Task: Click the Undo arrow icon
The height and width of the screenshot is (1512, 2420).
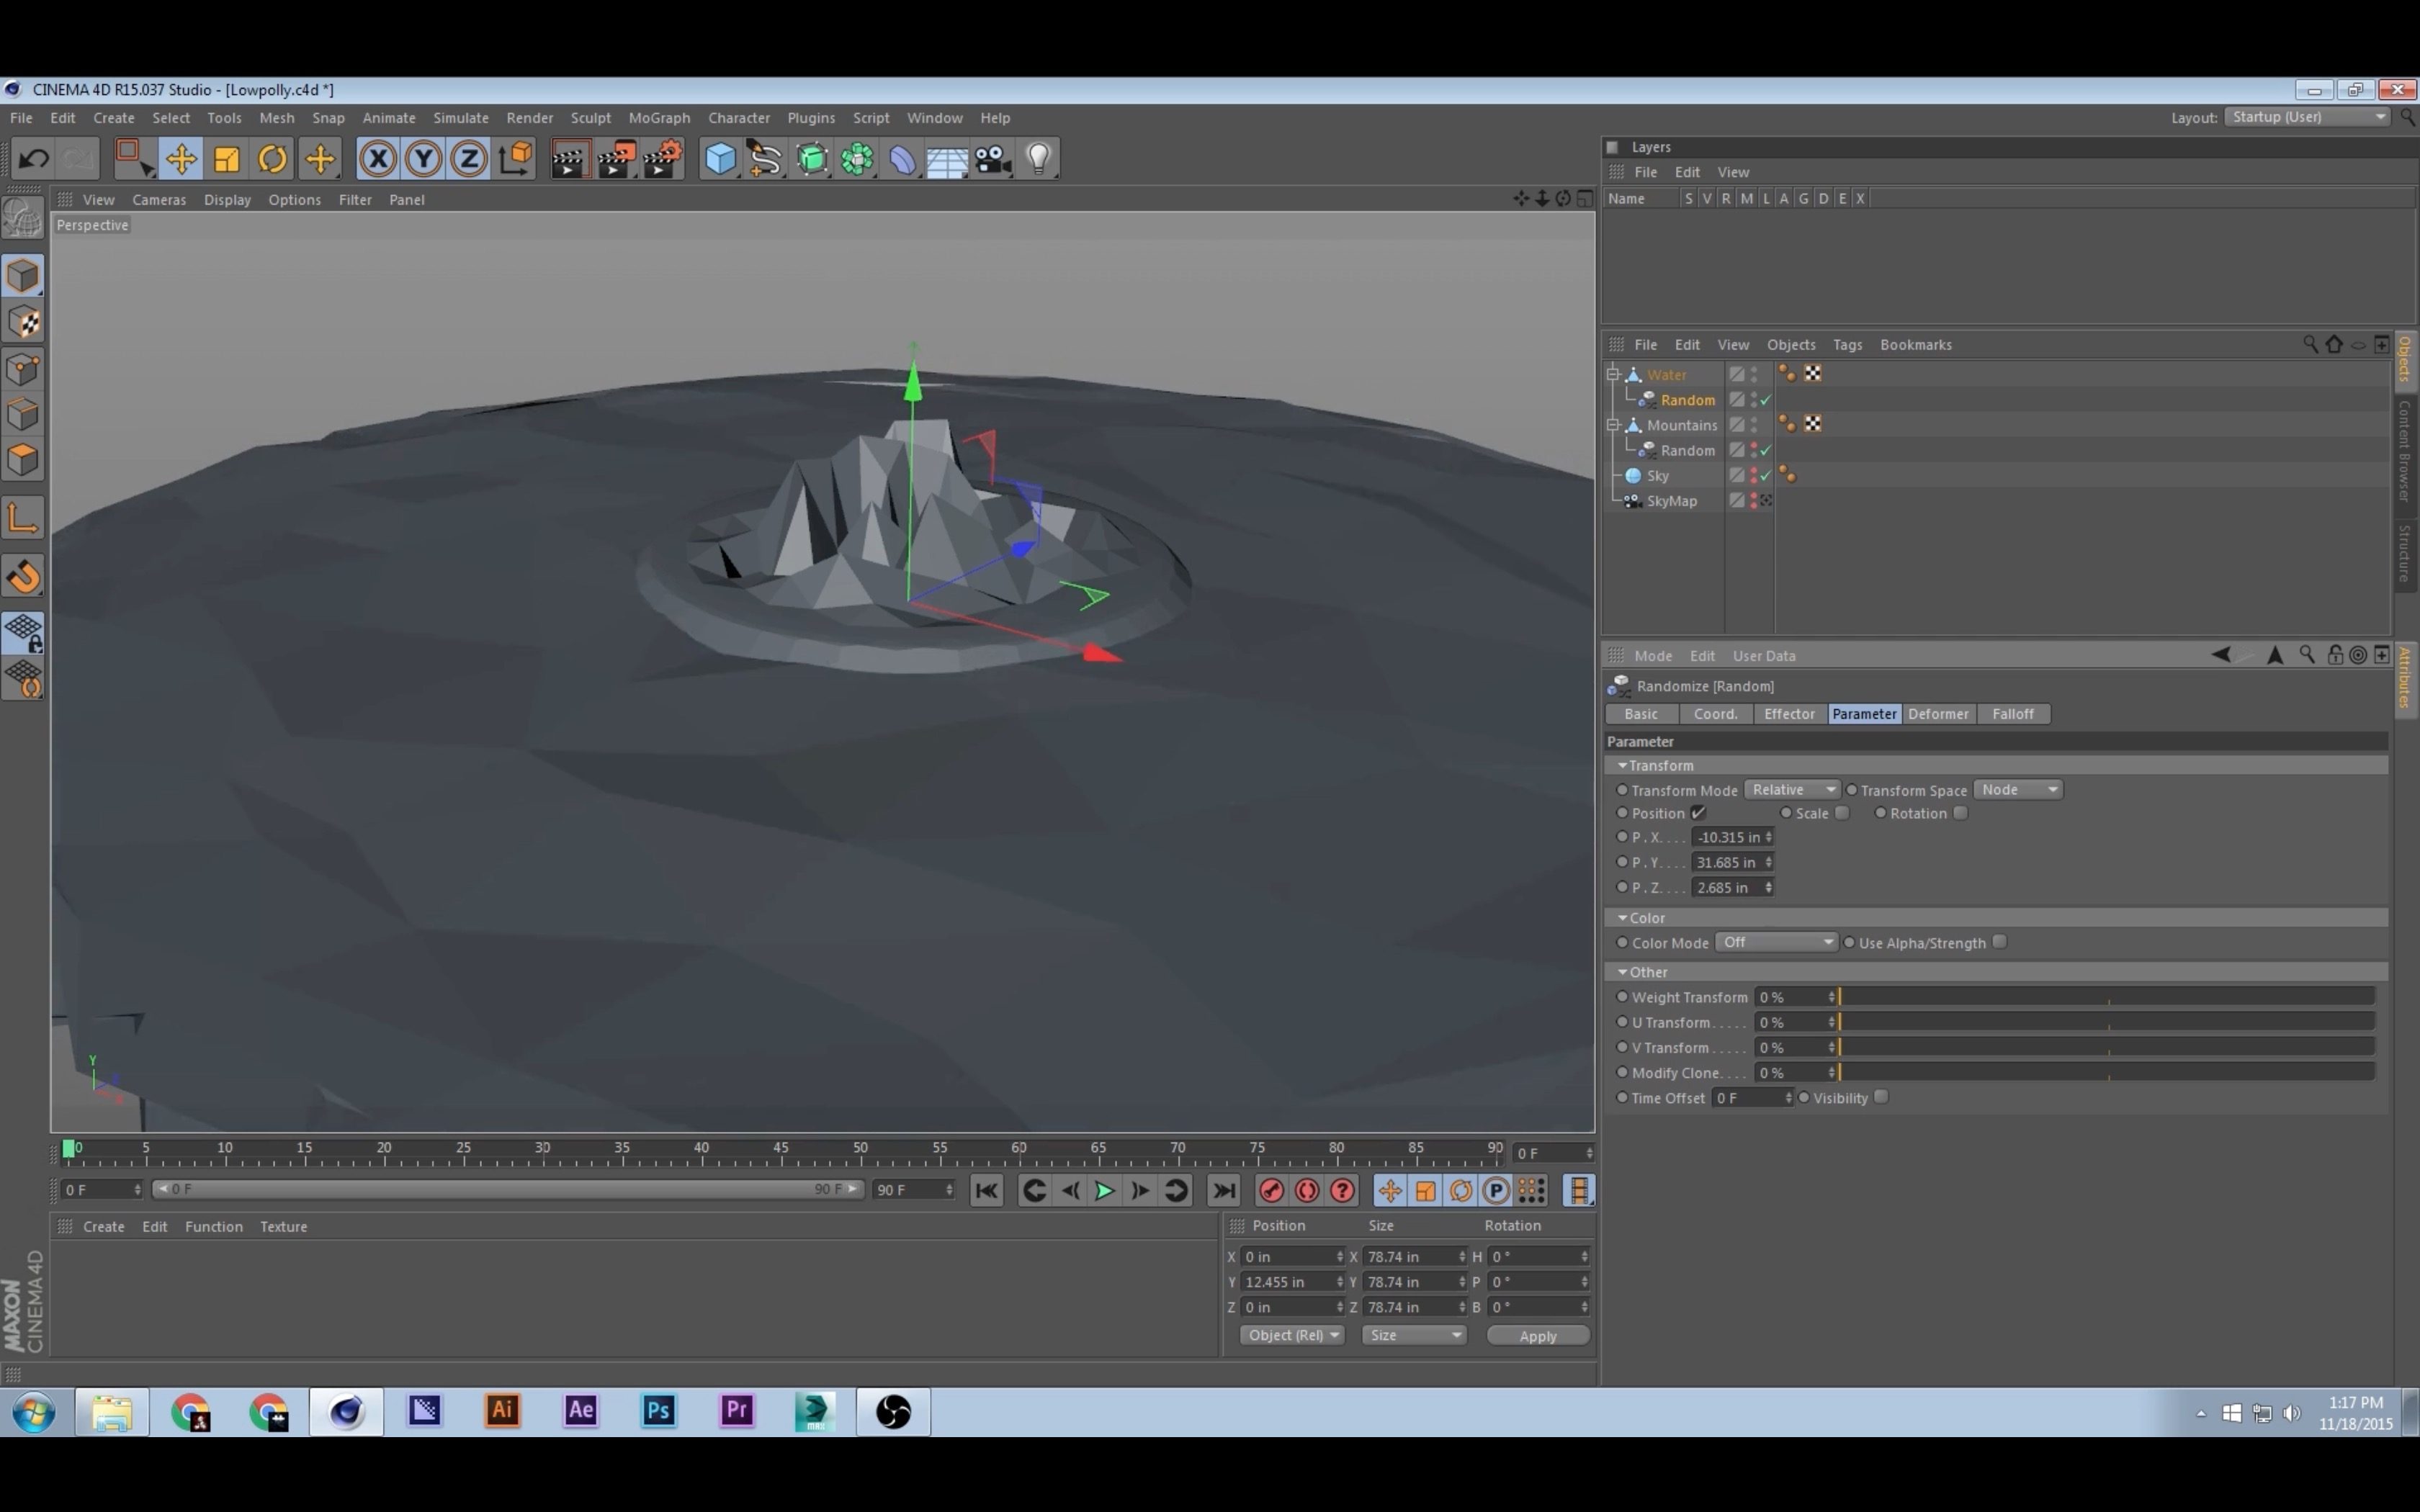Action: 34,159
